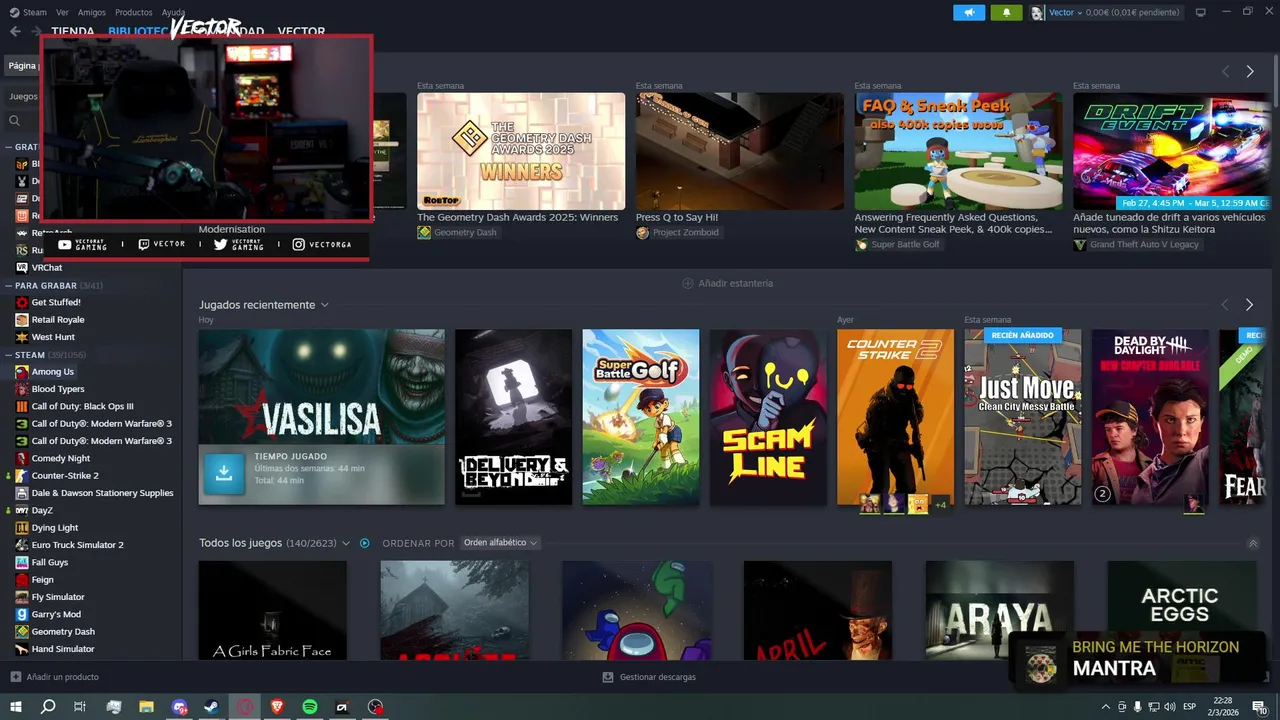Open the Orden alfabético sort dropdown
Screen dimensions: 1280x720
coord(500,543)
